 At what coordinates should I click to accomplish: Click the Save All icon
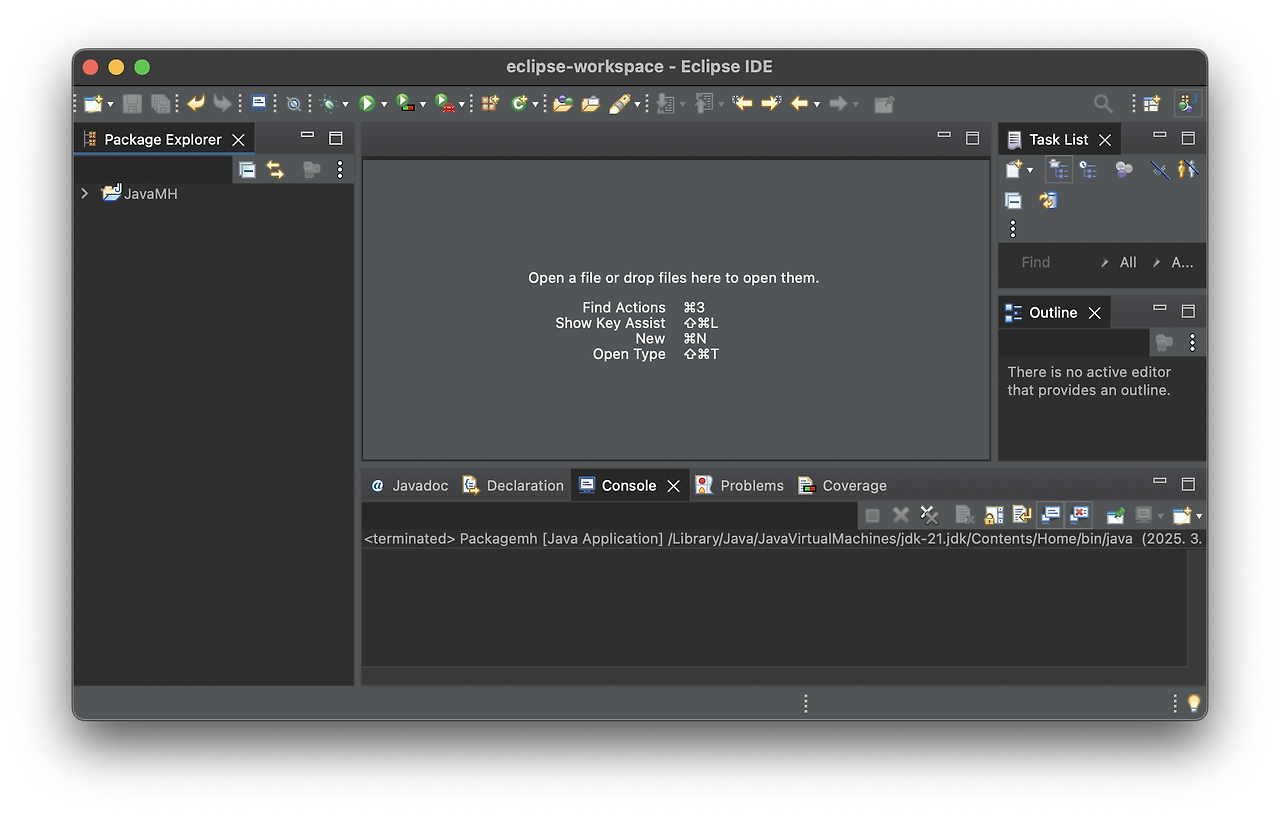(160, 103)
